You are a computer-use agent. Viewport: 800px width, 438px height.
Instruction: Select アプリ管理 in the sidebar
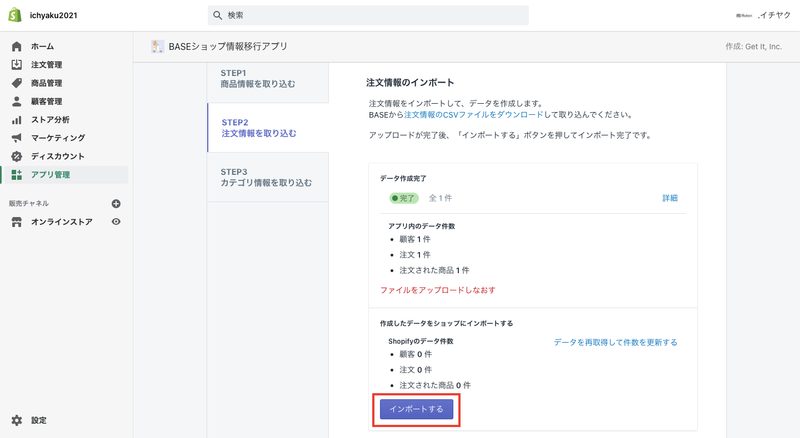point(64,175)
